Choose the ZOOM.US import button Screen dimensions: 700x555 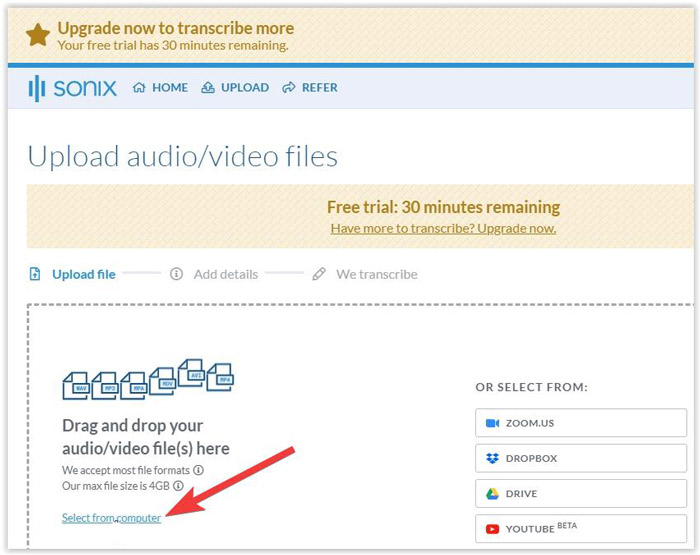pyautogui.click(x=581, y=423)
